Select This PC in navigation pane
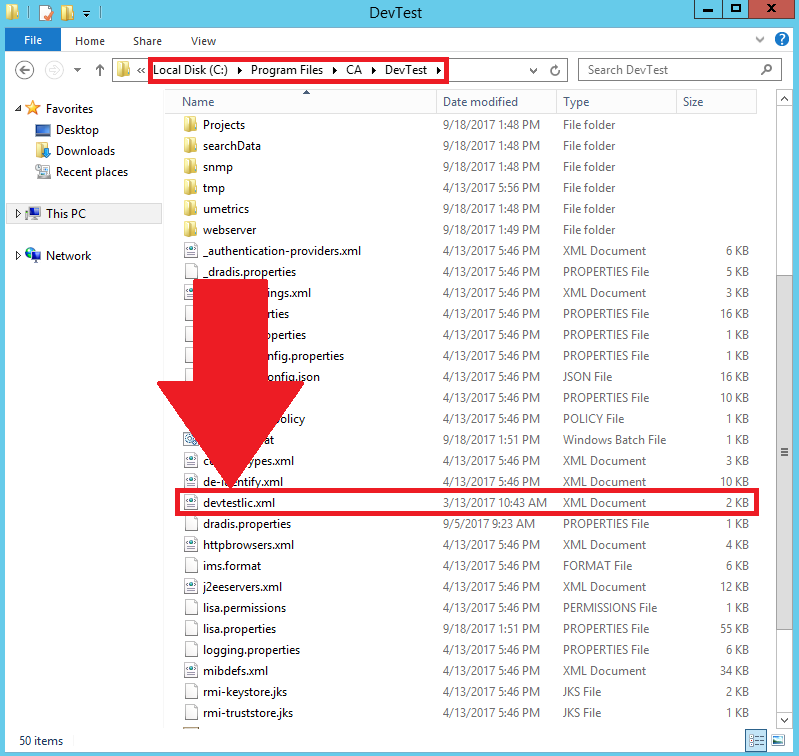 pyautogui.click(x=66, y=213)
